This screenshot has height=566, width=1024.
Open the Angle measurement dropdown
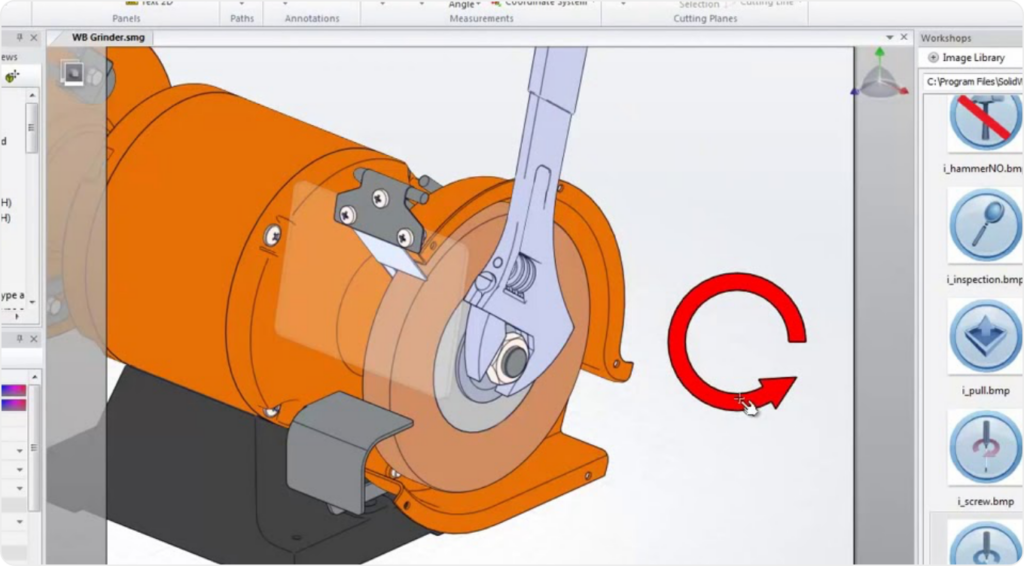(479, 5)
